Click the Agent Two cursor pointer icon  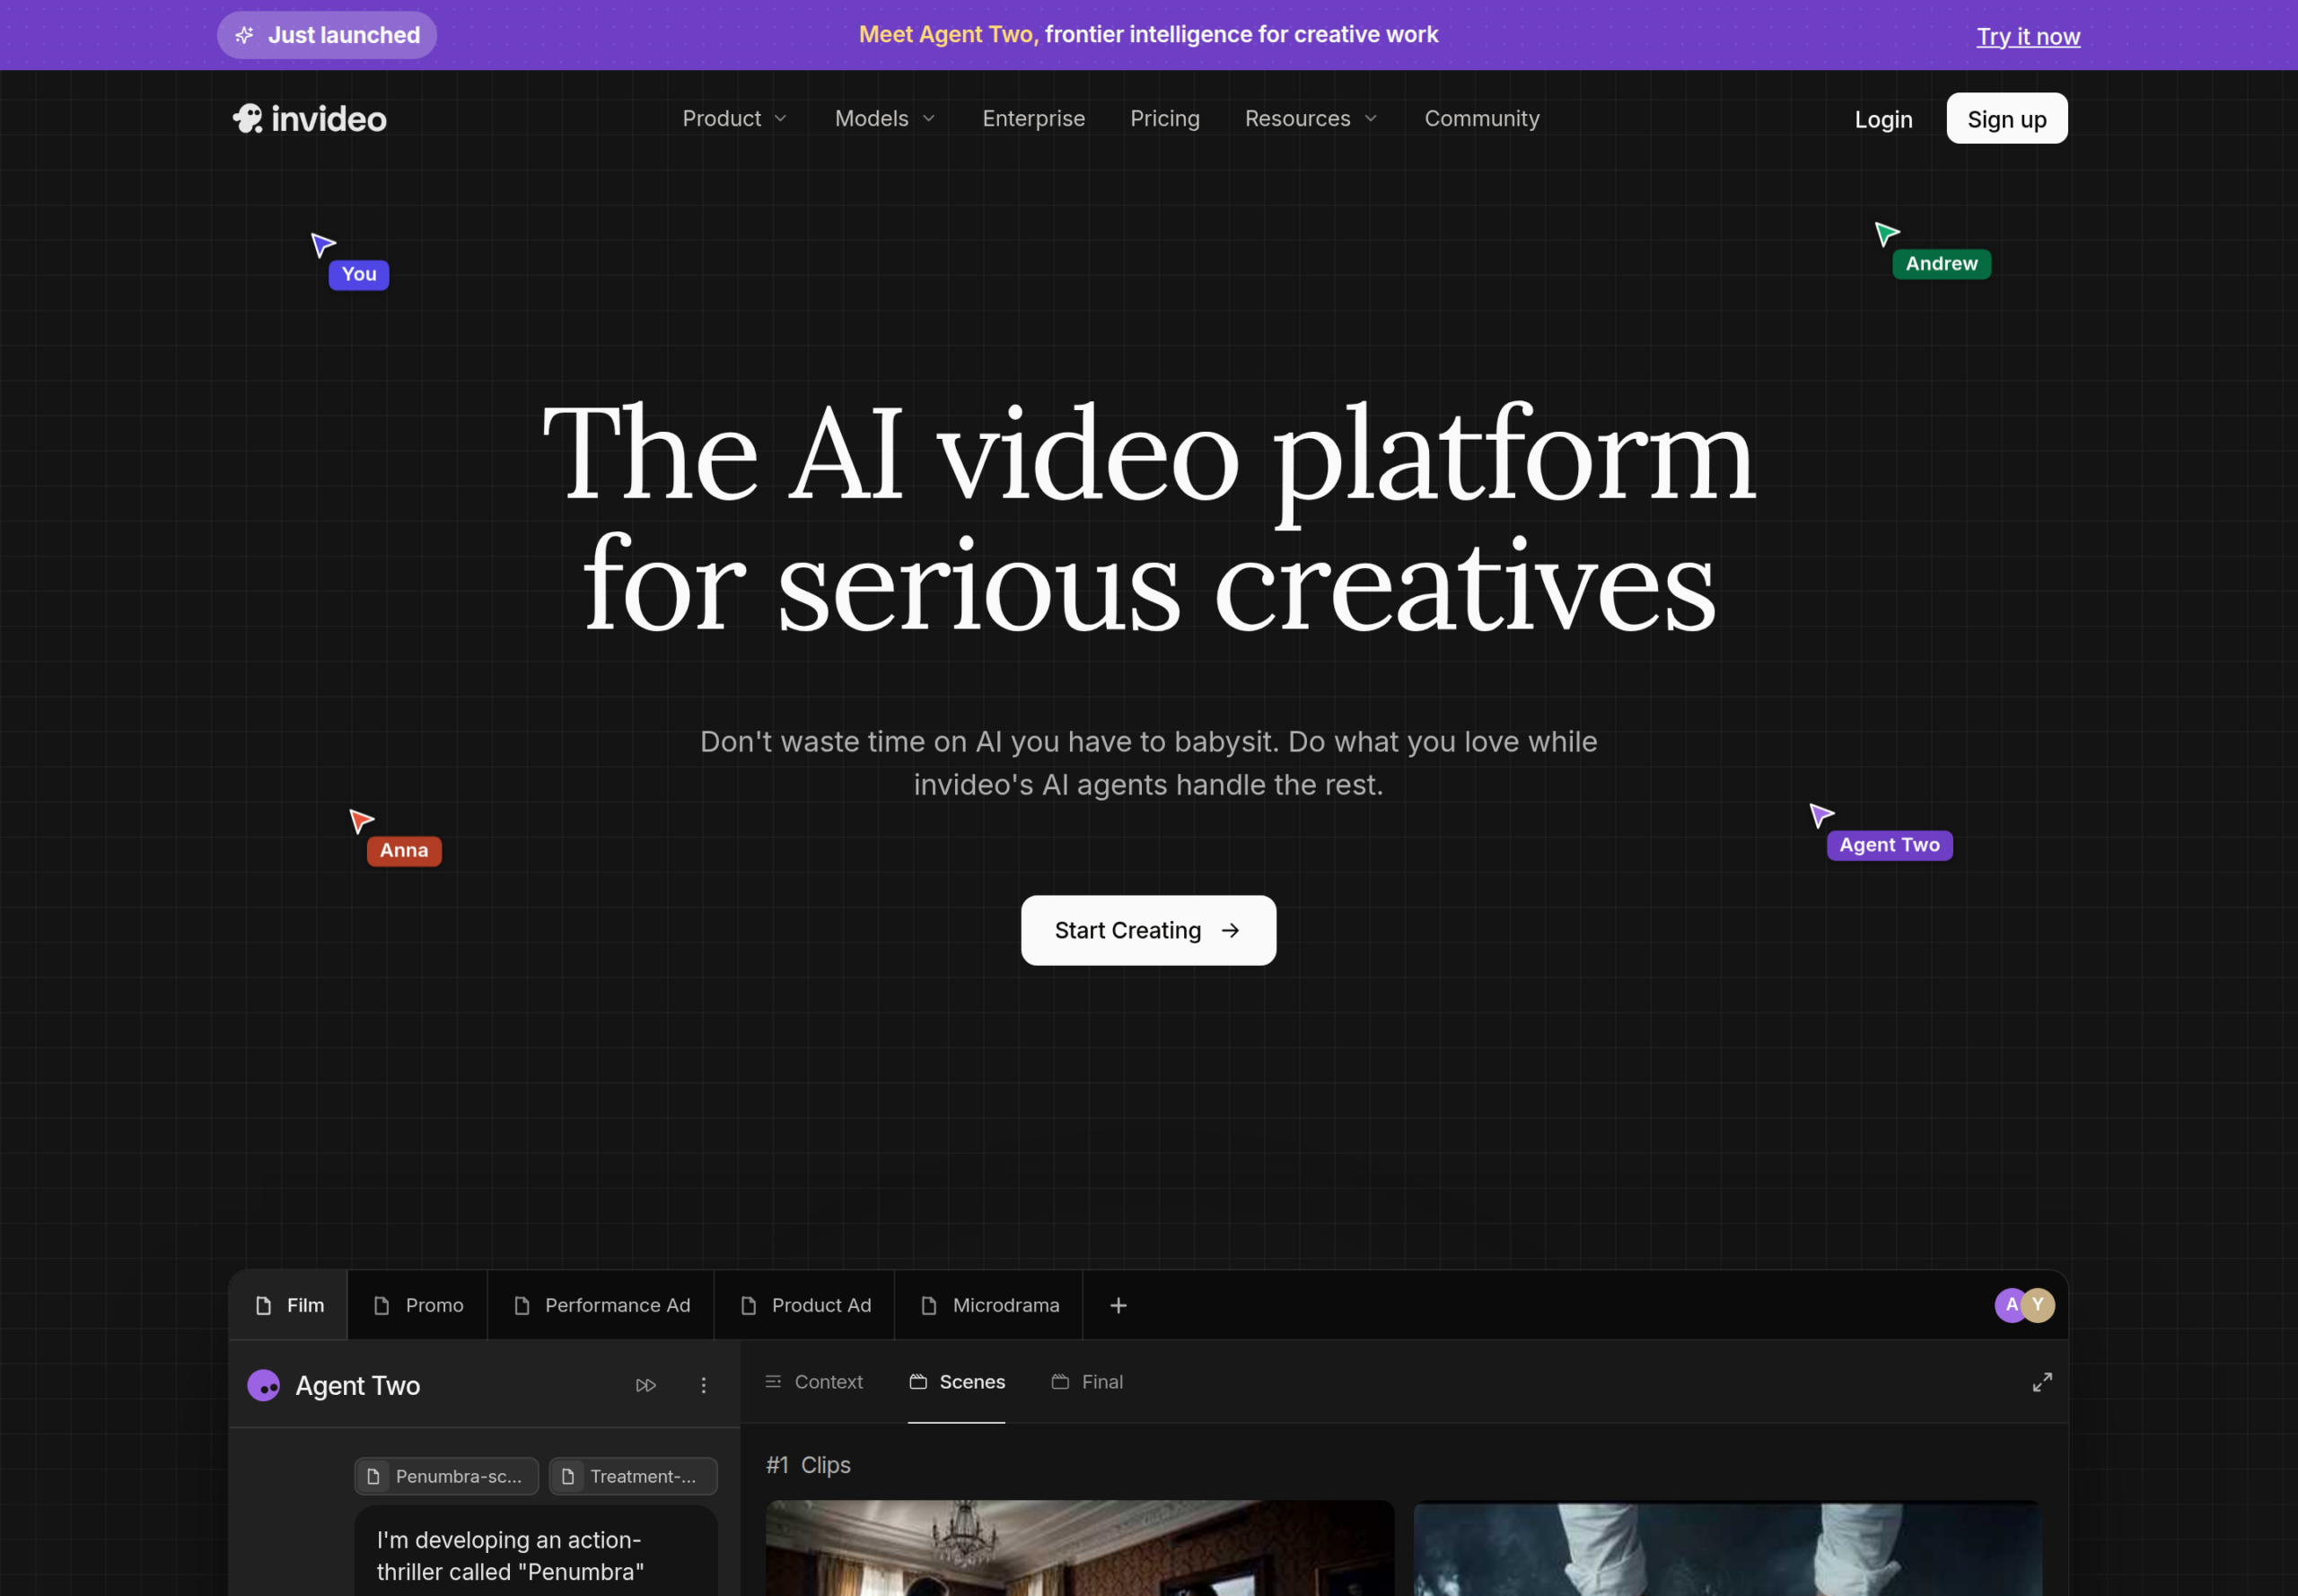1821,815
